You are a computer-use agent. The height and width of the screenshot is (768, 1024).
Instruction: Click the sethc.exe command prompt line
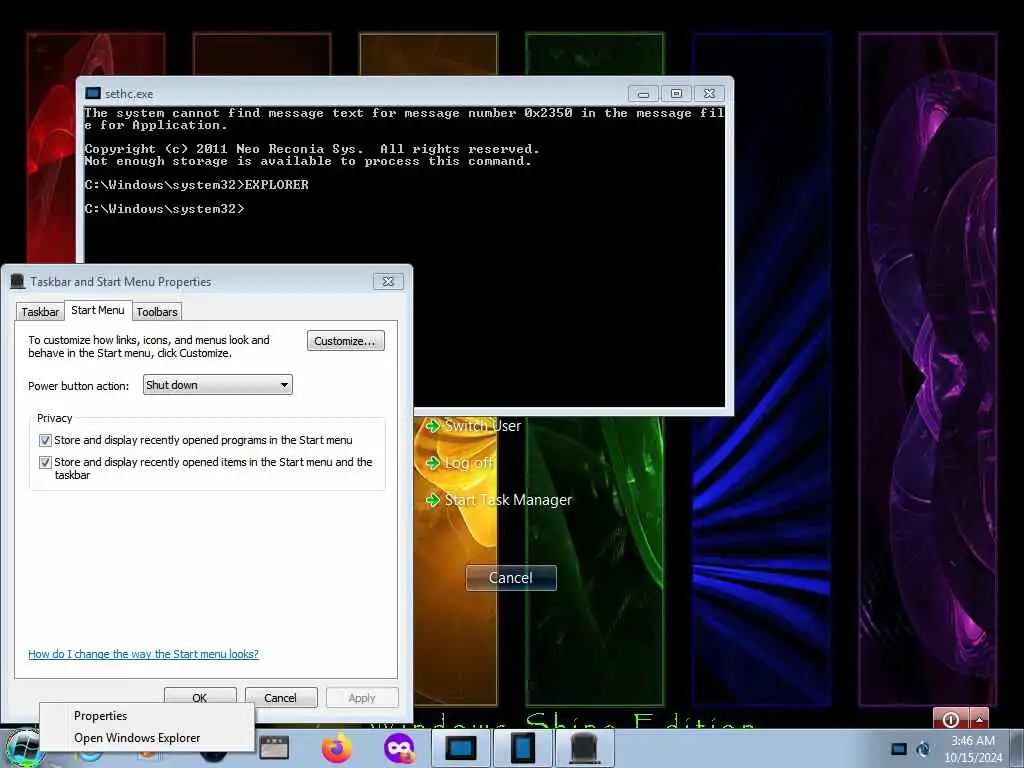click(x=164, y=209)
